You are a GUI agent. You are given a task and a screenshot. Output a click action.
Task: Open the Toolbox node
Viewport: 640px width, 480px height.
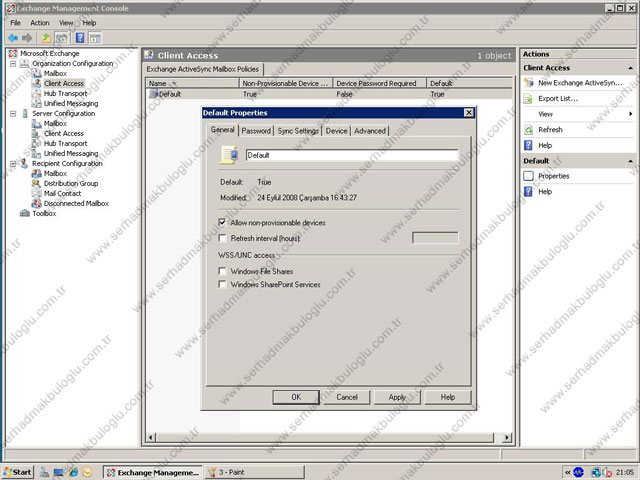point(44,213)
